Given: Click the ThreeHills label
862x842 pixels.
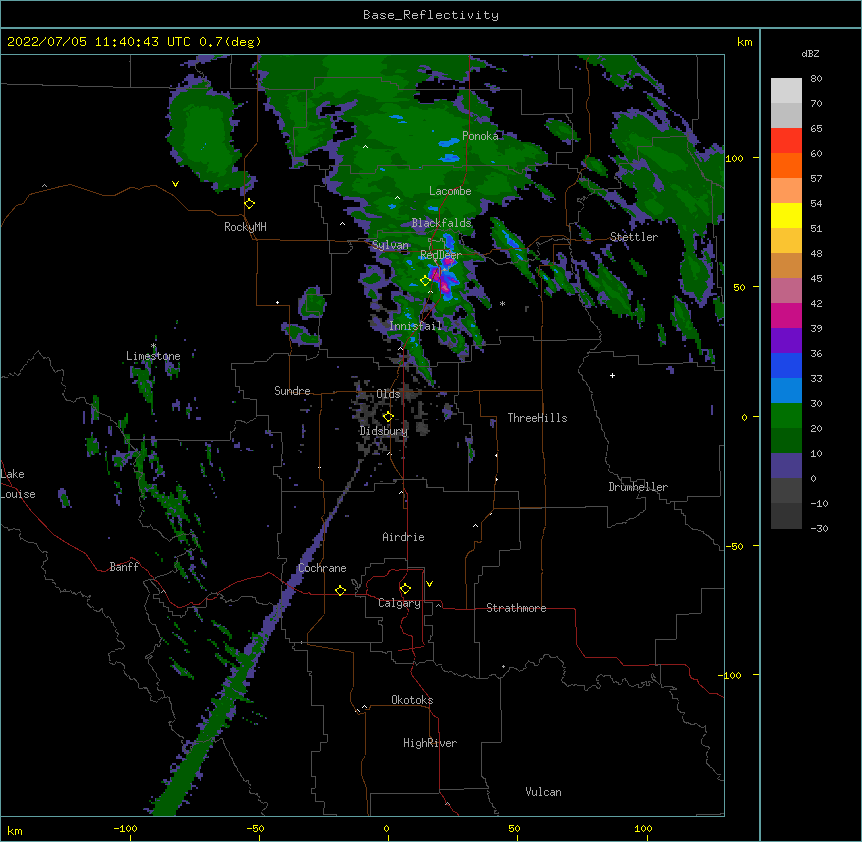Looking at the screenshot, I should click(x=538, y=418).
